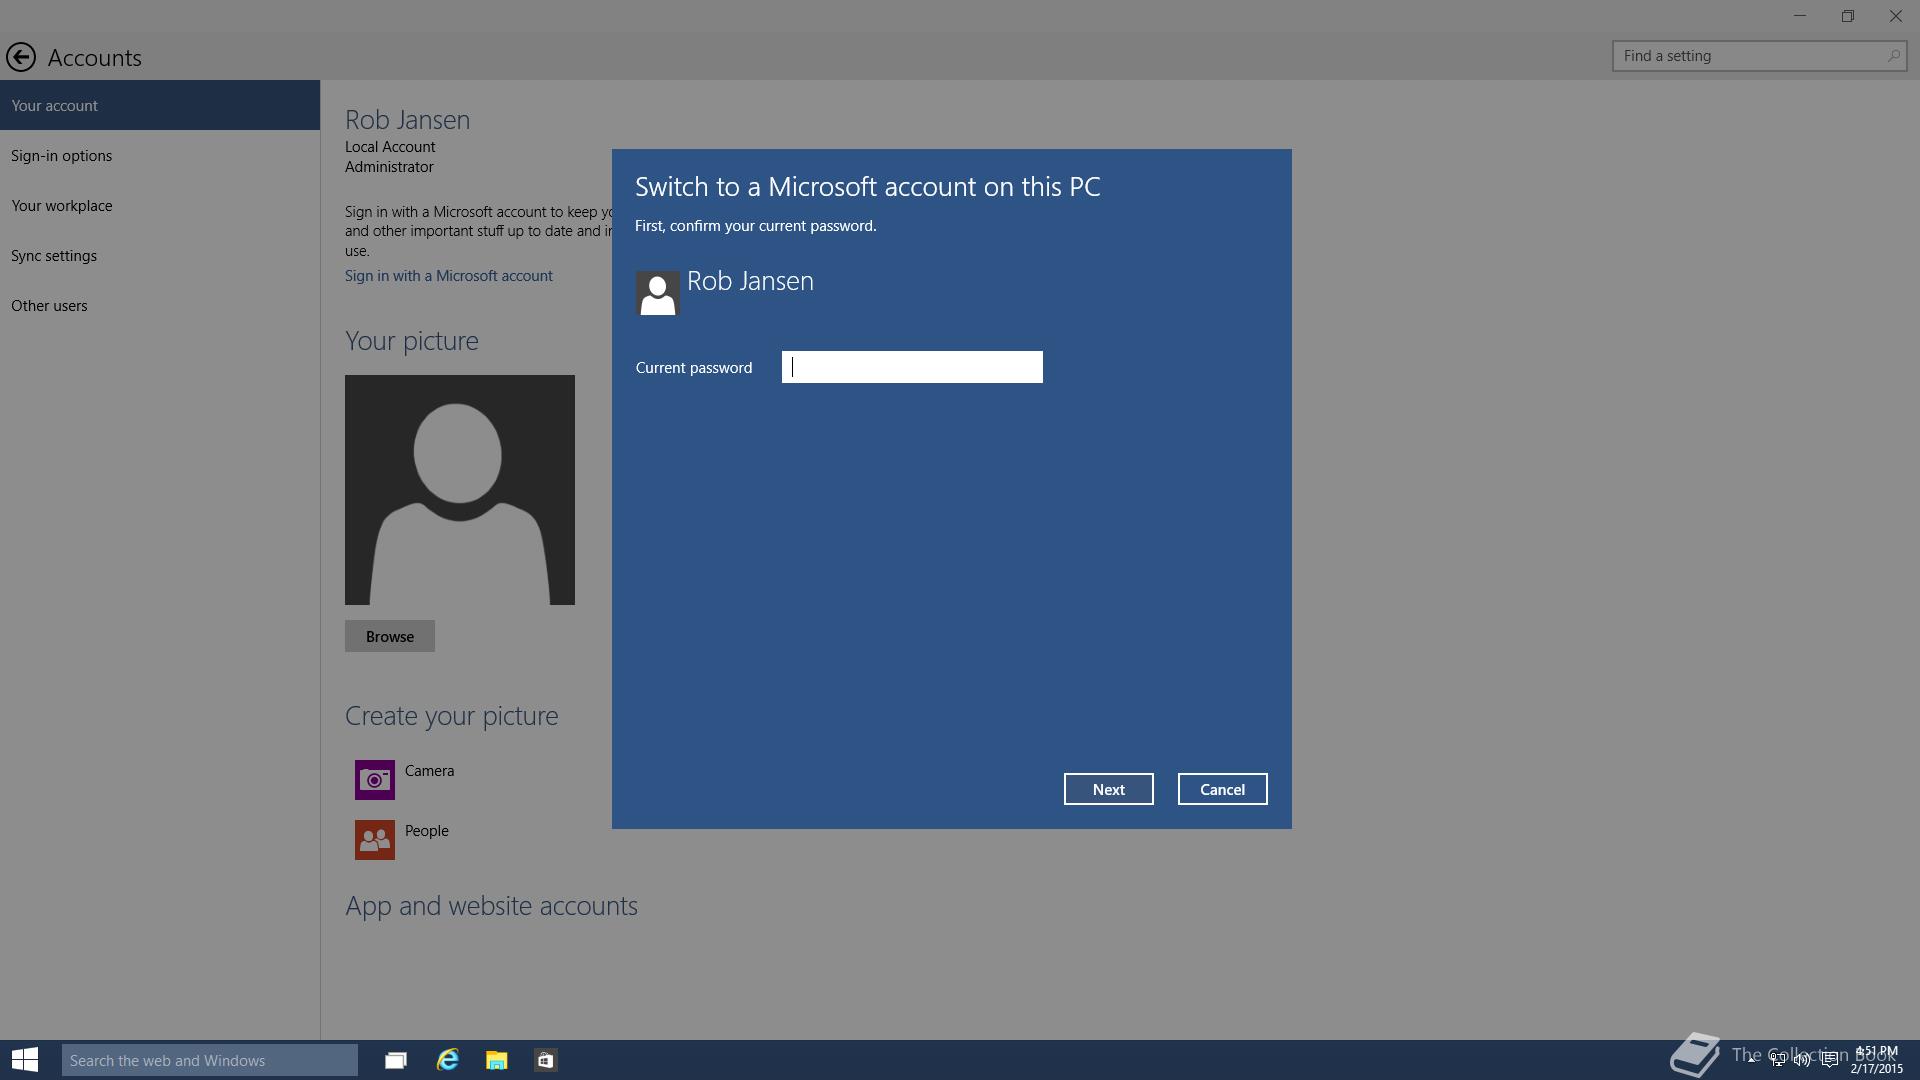Open the People app icon
Image resolution: width=1920 pixels, height=1080 pixels.
click(x=375, y=840)
